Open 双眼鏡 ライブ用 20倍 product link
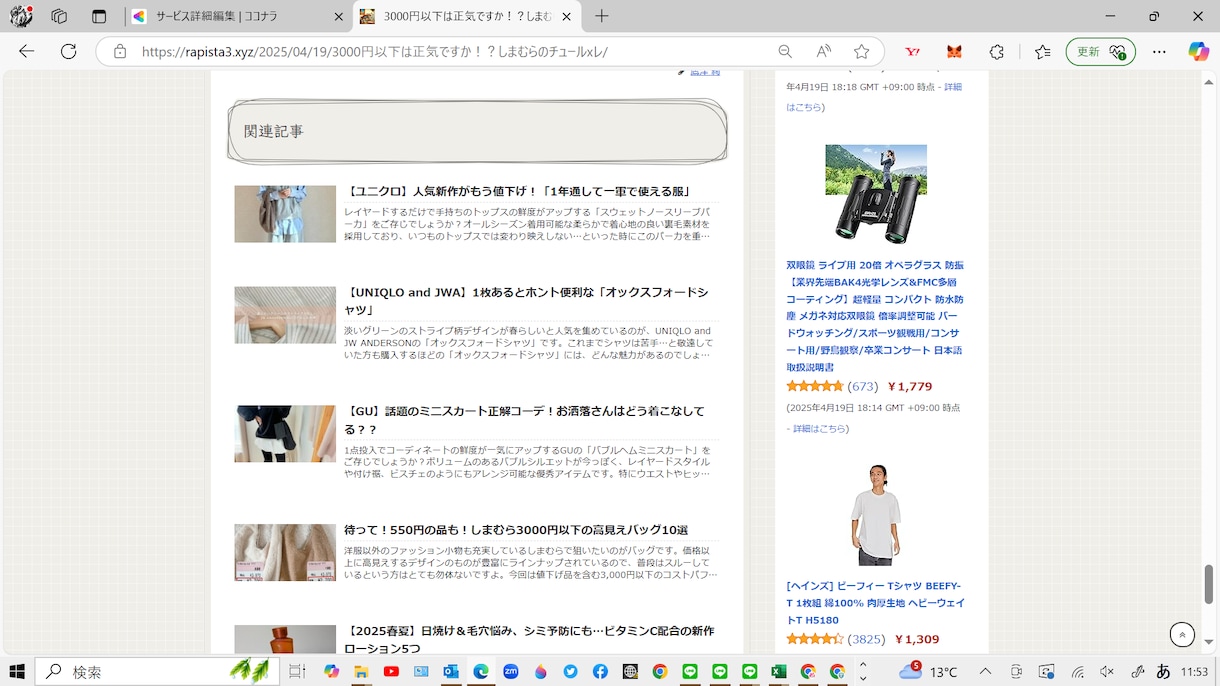Image resolution: width=1220 pixels, height=686 pixels. 875,316
